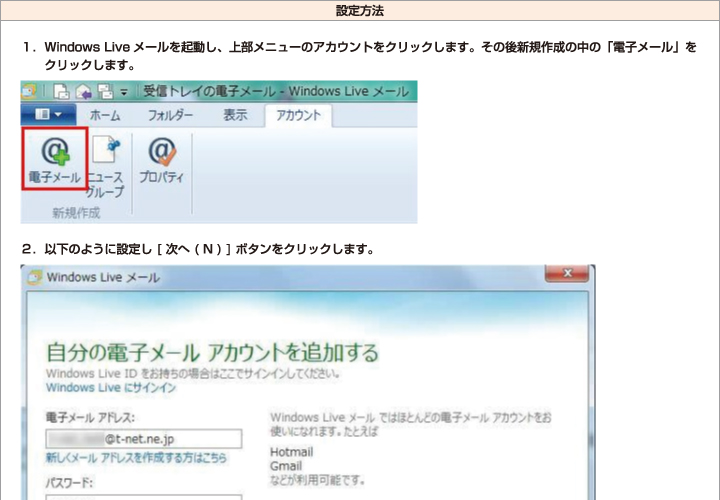The width and height of the screenshot is (720, 500).
Task: Click the 設定方法 header text
Action: point(360,11)
